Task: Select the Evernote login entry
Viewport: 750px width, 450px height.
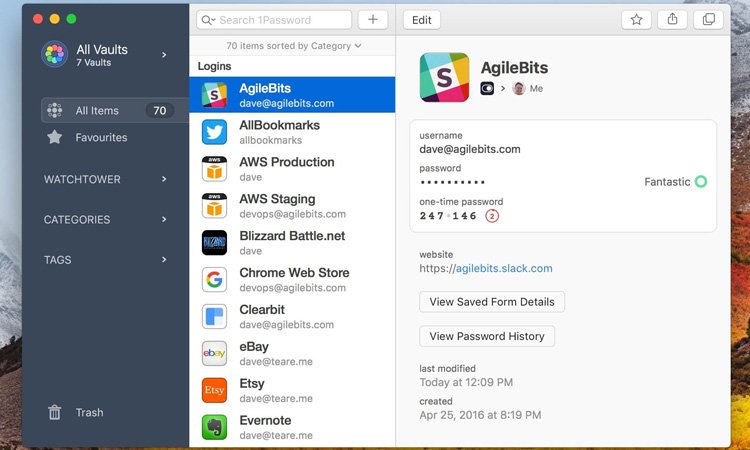Action: pyautogui.click(x=292, y=427)
